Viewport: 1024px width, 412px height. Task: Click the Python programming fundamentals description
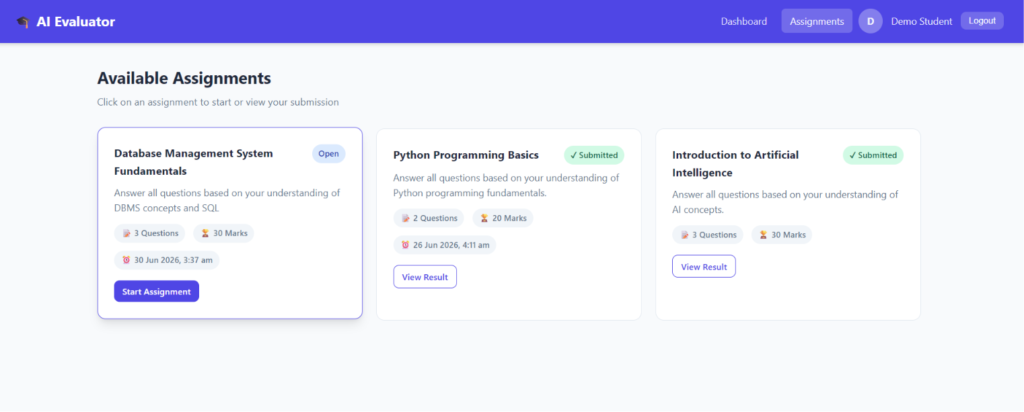click(x=506, y=185)
